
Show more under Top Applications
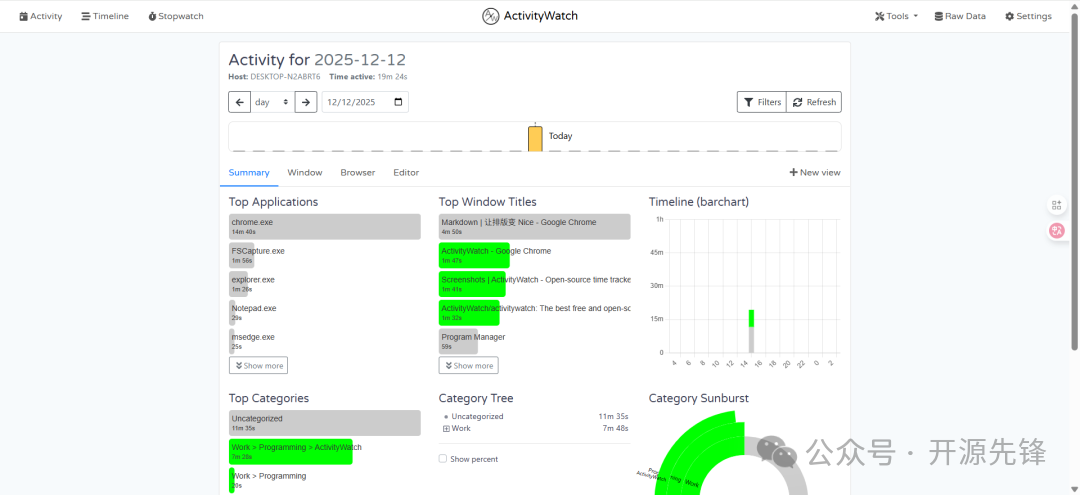[258, 366]
